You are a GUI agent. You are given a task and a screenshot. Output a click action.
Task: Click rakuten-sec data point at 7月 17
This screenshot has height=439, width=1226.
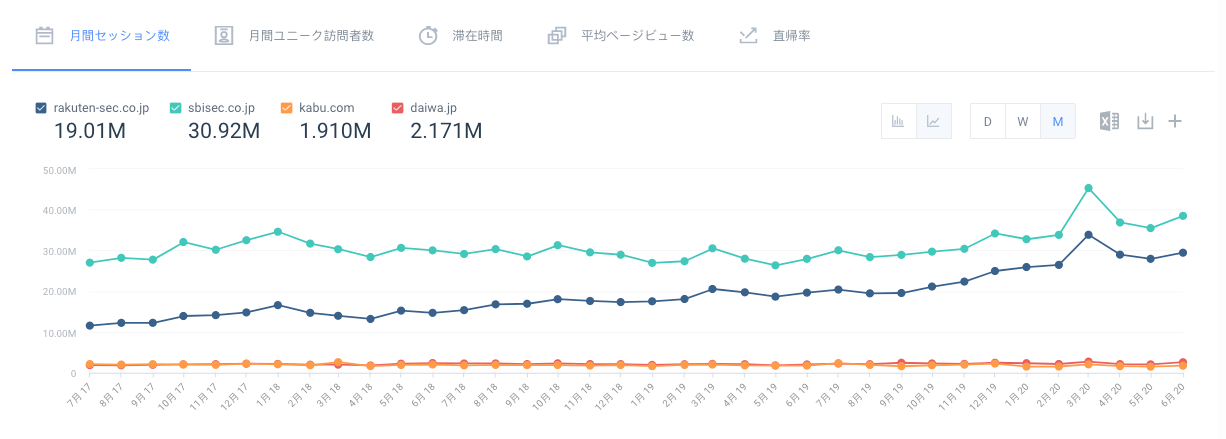coord(90,326)
